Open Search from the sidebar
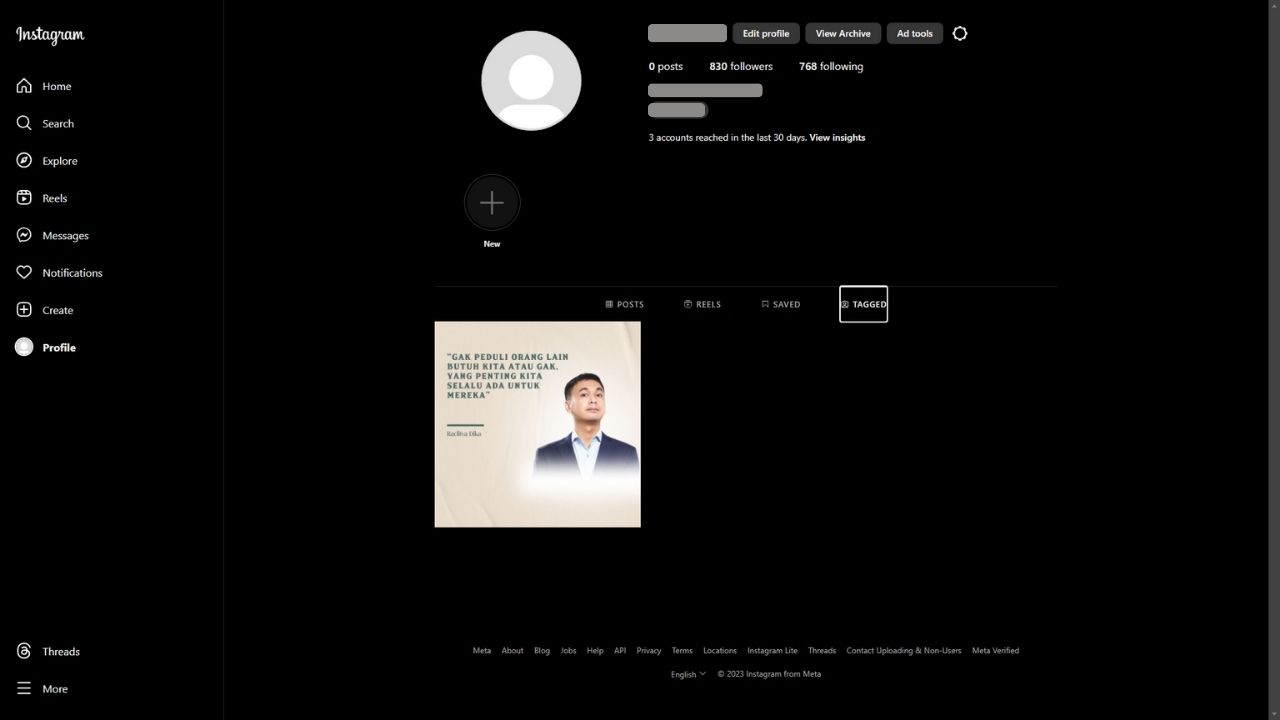Viewport: 1280px width, 720px height. (24, 123)
